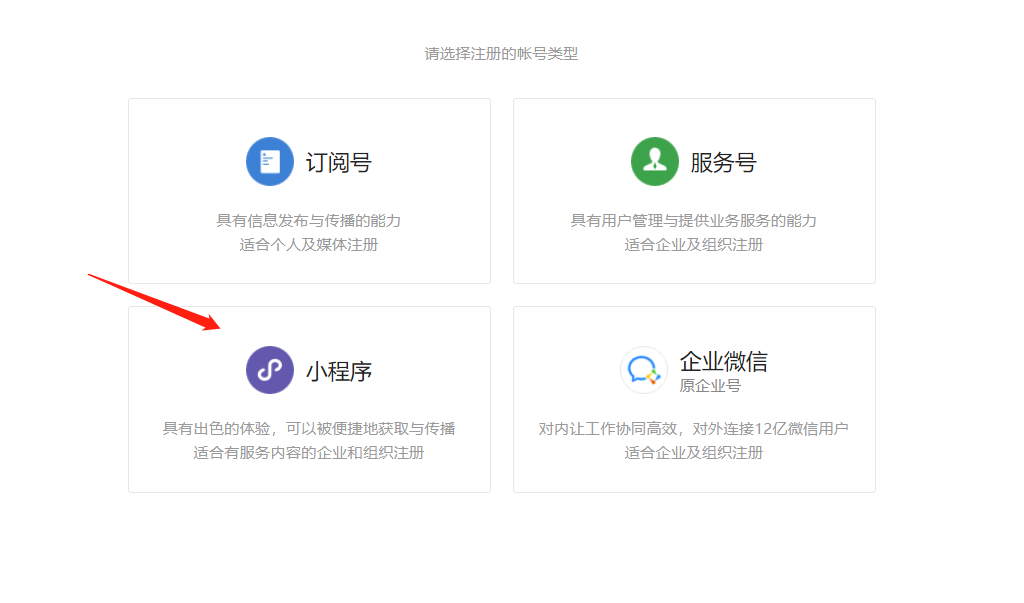Click the 企业微信 chat bubble icon
The image size is (1024, 603).
[643, 370]
